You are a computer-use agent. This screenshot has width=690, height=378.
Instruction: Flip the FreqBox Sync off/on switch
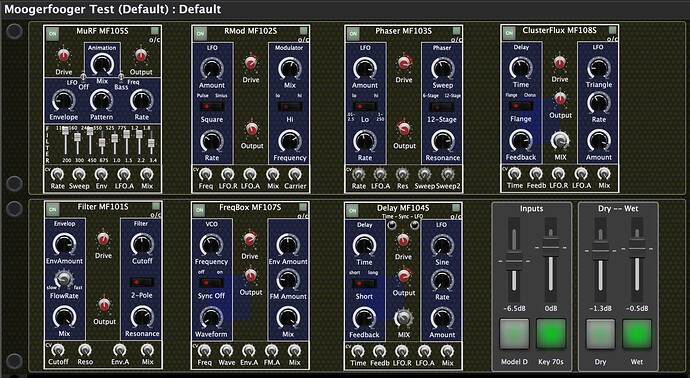(211, 283)
